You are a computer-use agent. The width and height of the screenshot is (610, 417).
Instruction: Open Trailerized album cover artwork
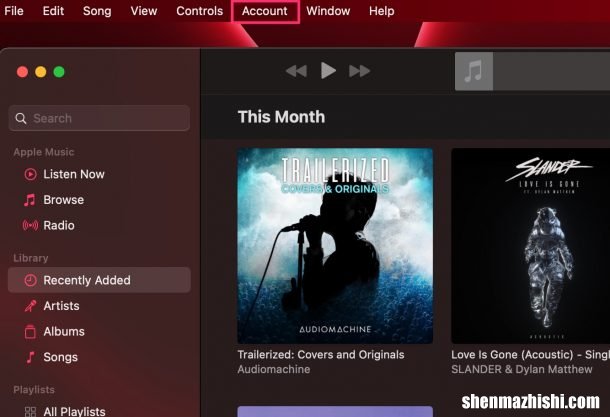335,245
